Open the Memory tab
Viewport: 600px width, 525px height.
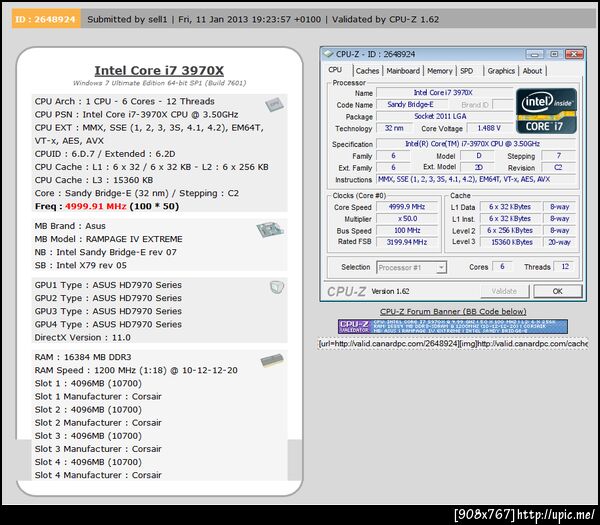(x=440, y=71)
